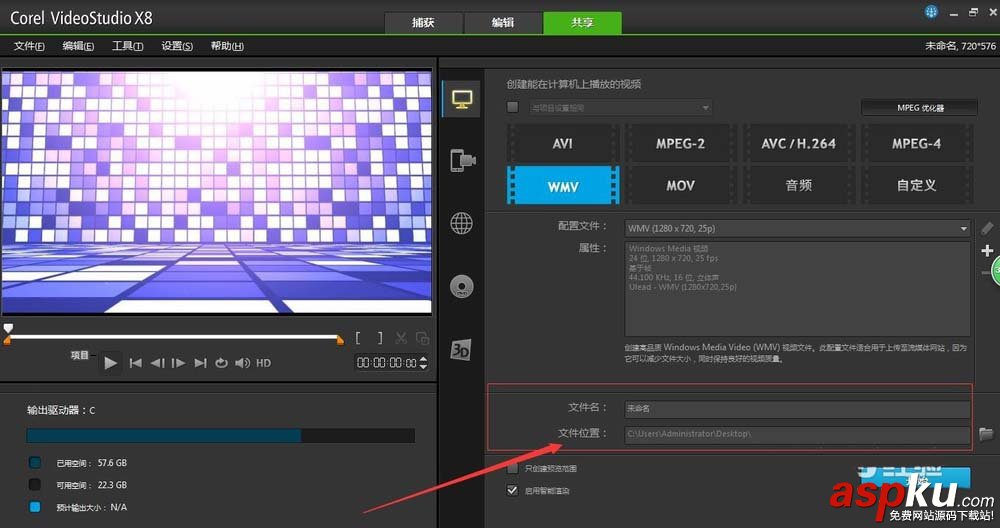Viewport: 1000px width, 528px height.
Task: Click the globe icon in title bar
Action: point(931,12)
